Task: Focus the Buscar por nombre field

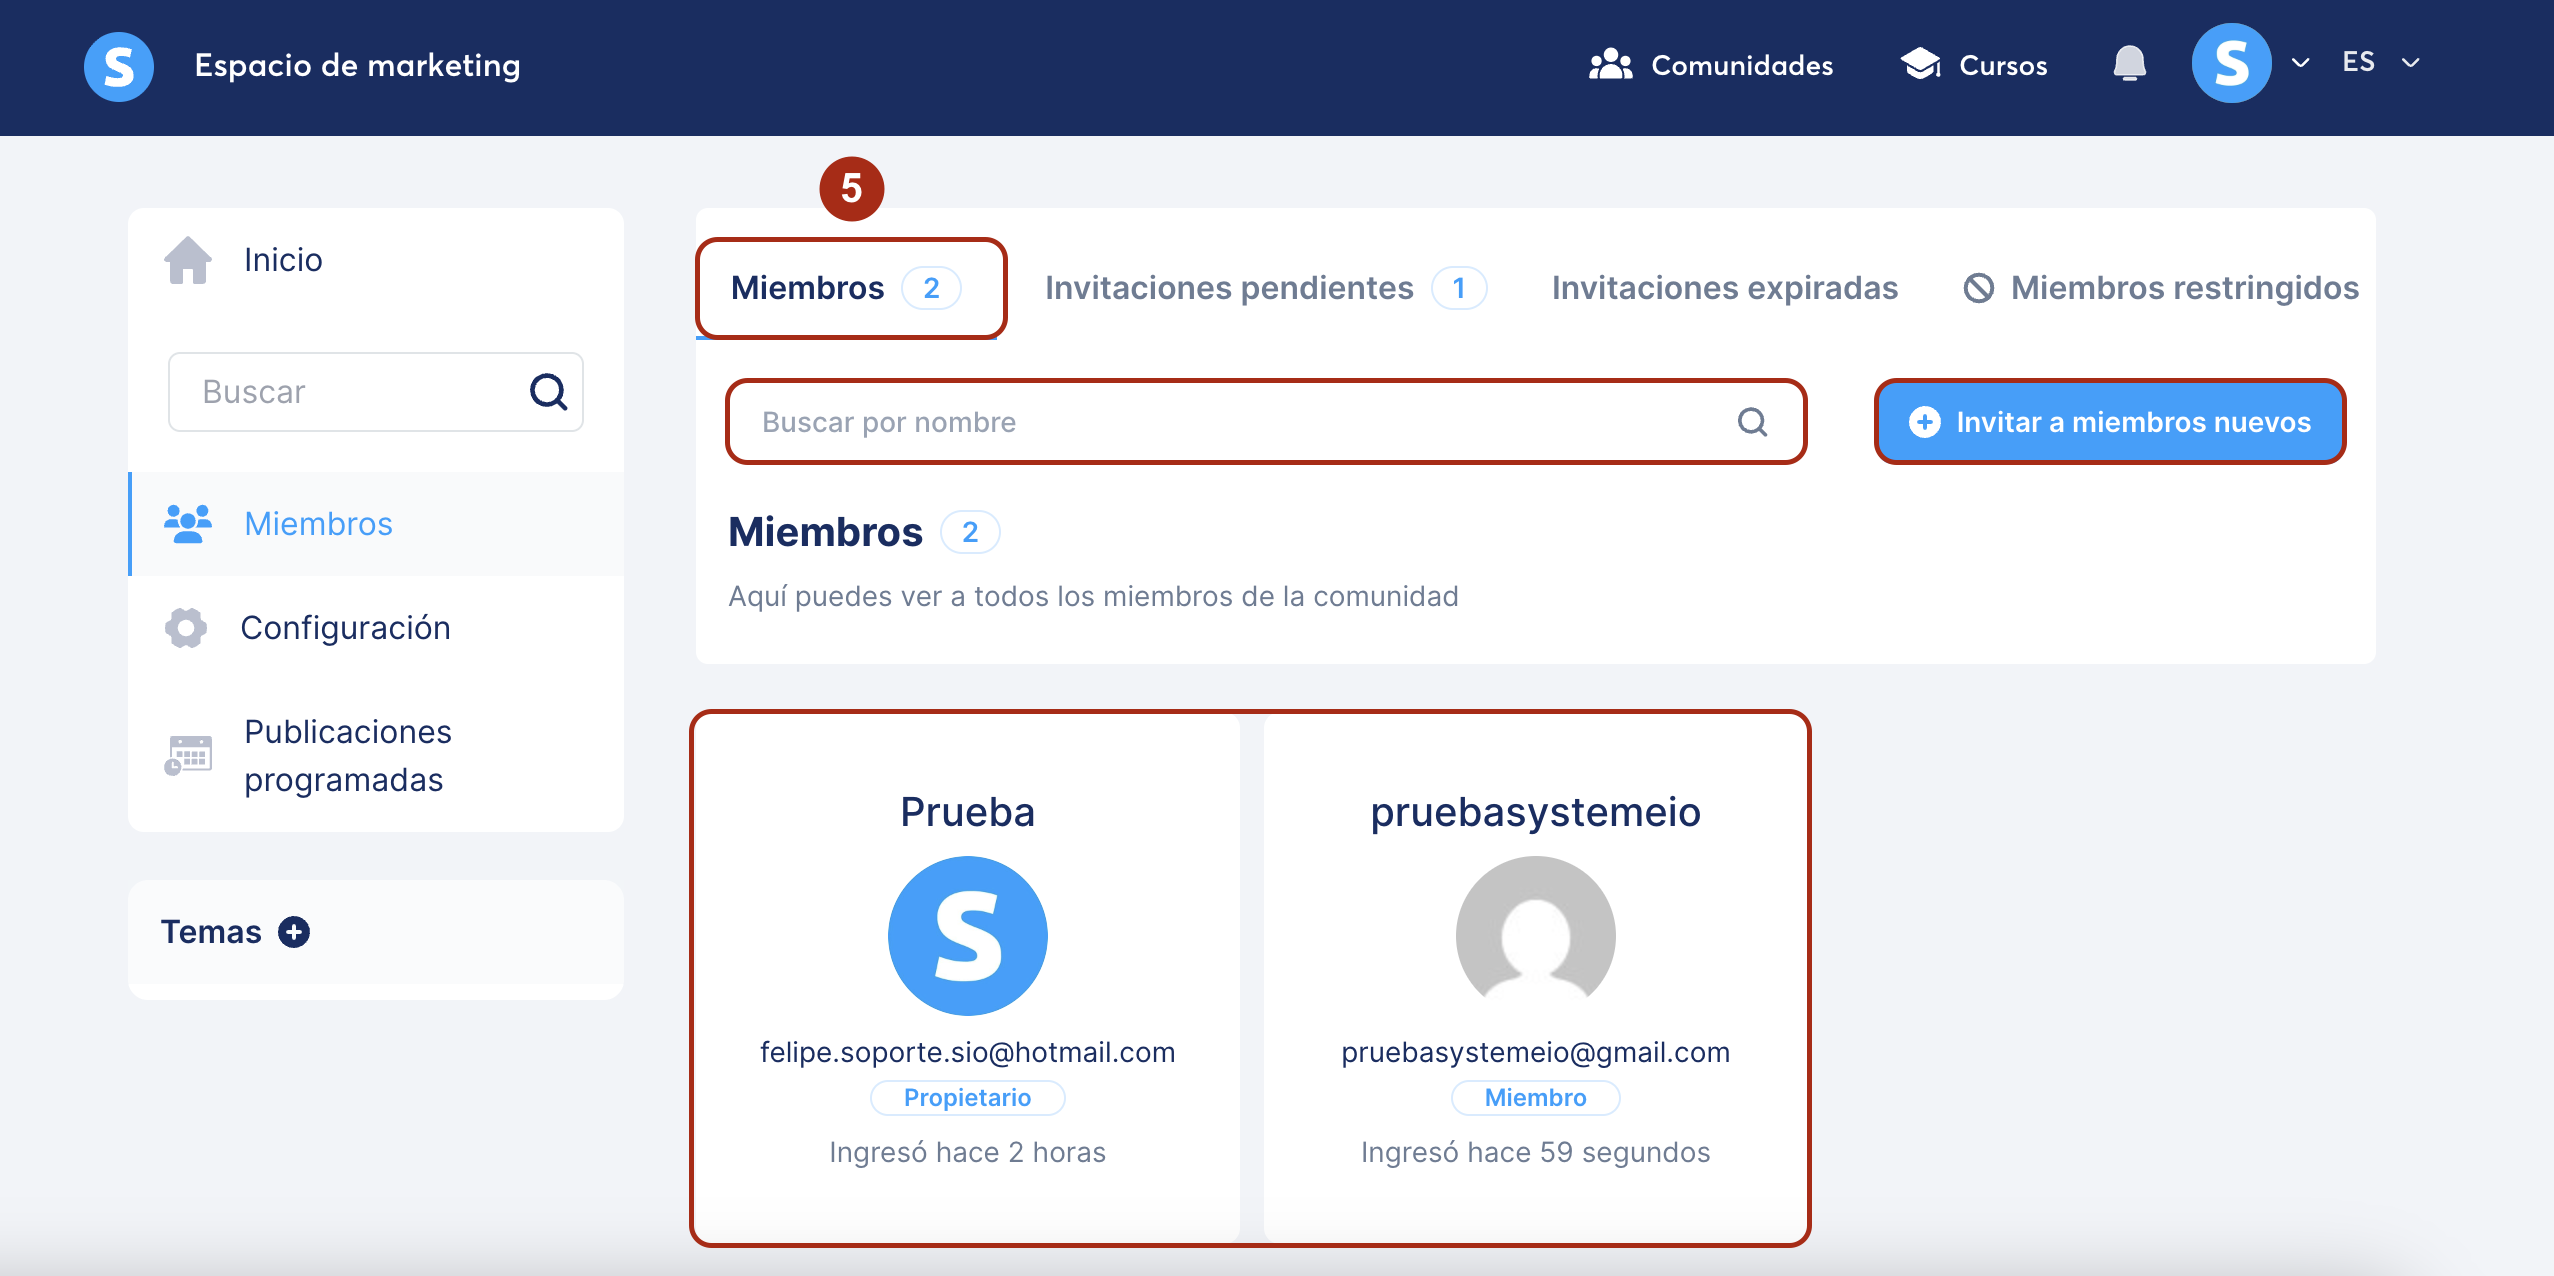Action: point(1266,422)
